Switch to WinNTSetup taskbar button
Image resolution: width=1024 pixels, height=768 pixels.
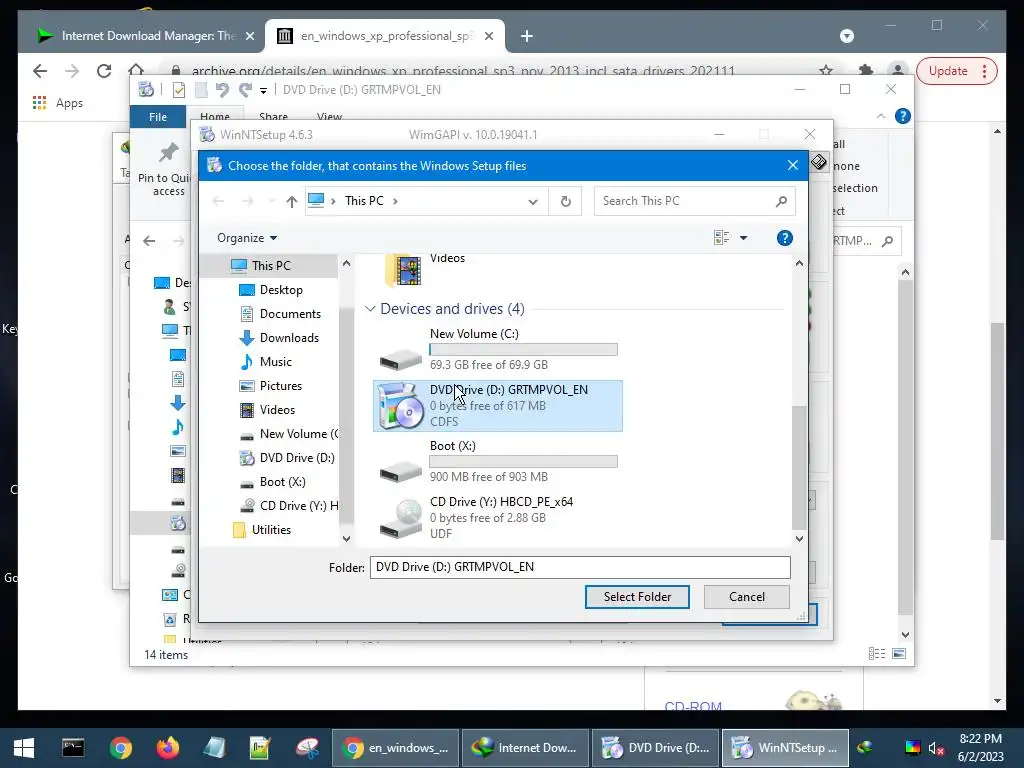(x=786, y=748)
